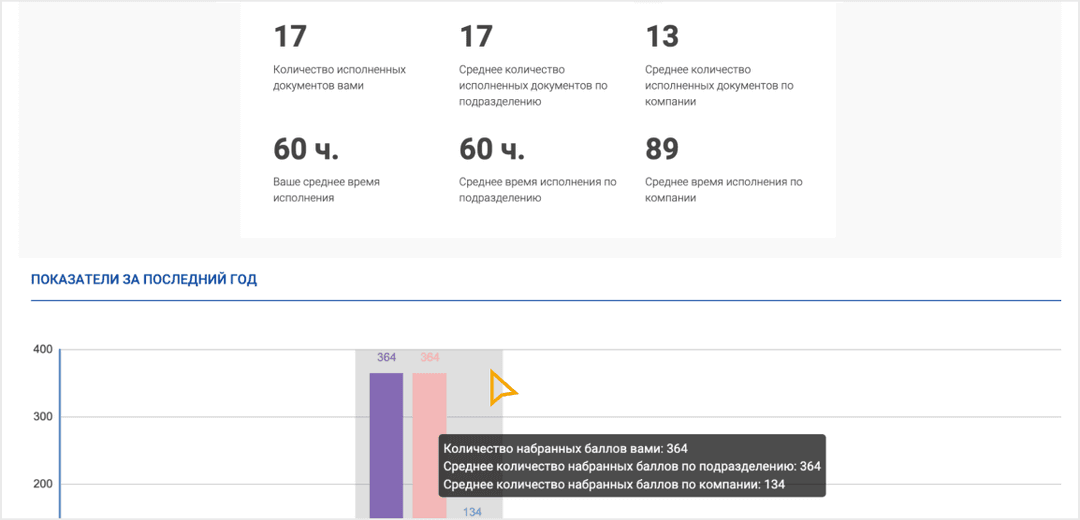Click the purple 364 value label above bar
Viewport: 1080px width, 520px height.
[x=386, y=358]
